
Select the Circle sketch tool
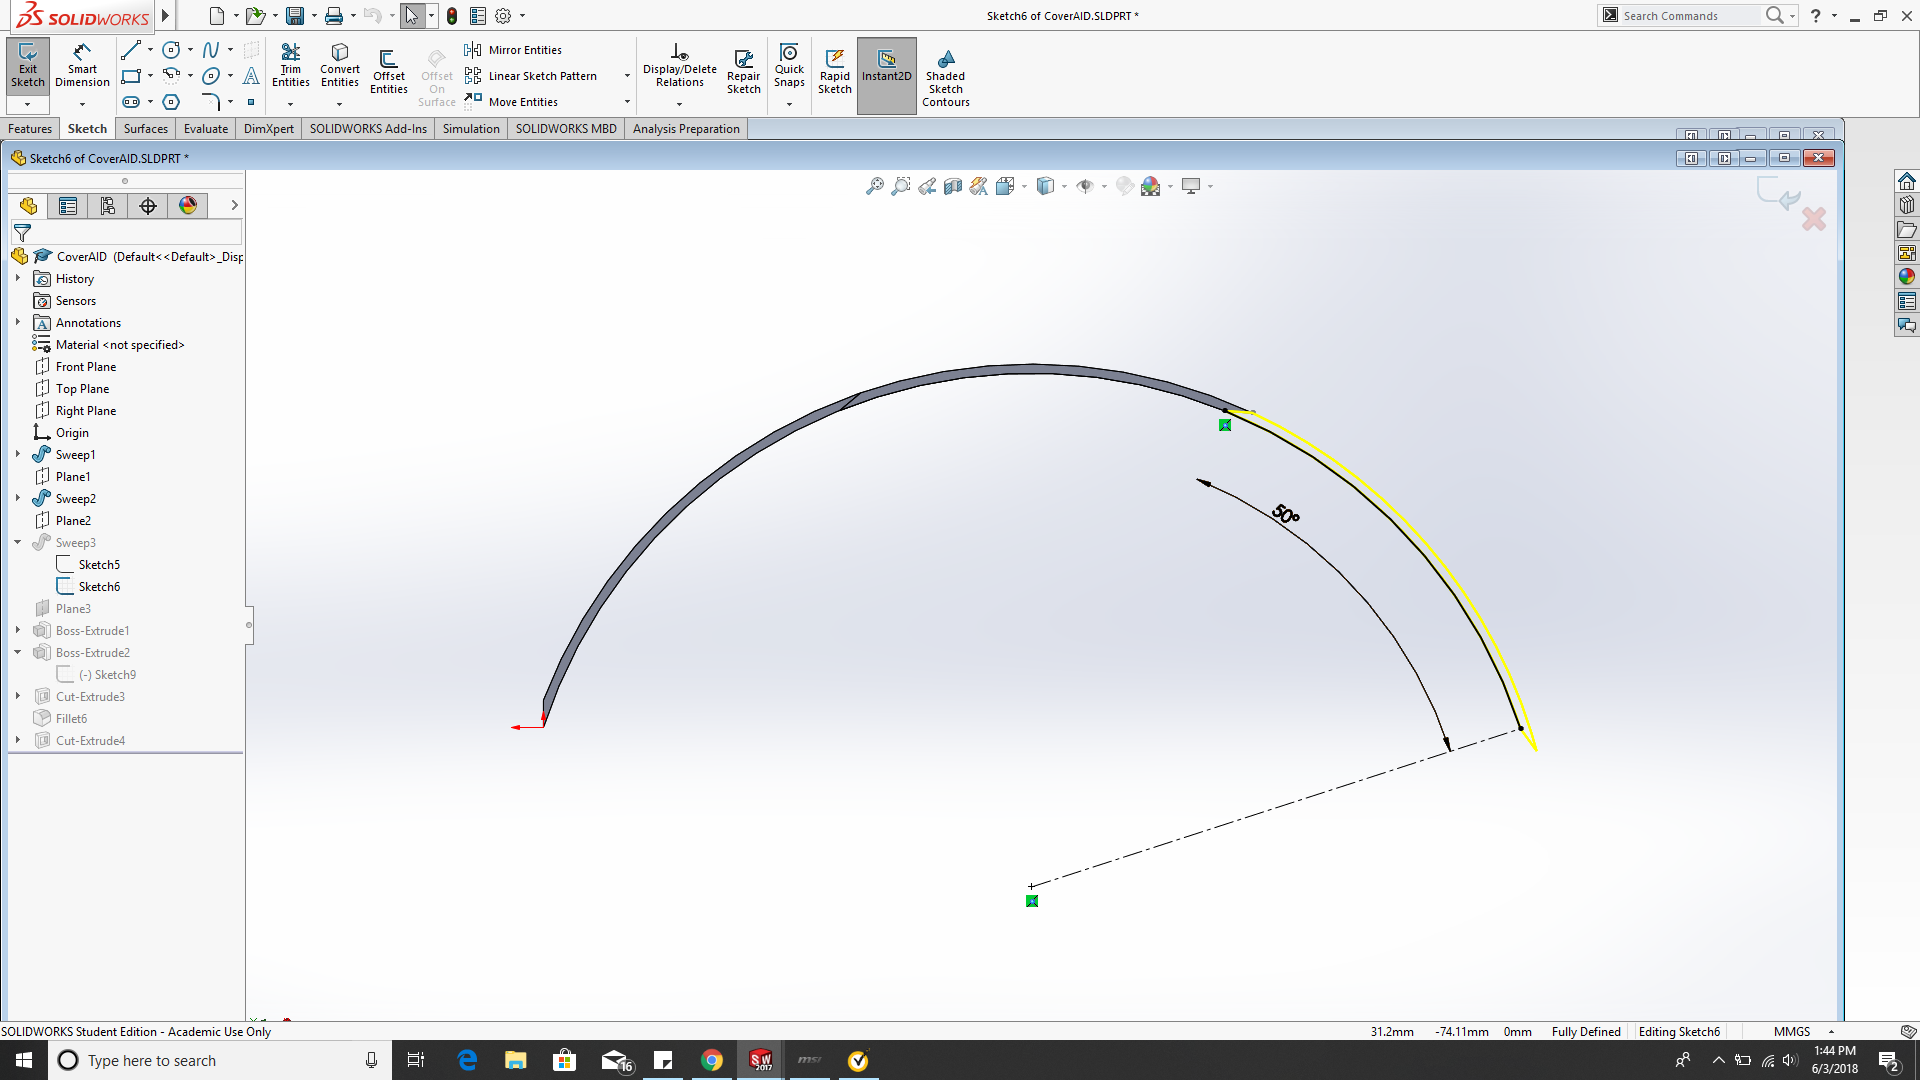[x=171, y=50]
